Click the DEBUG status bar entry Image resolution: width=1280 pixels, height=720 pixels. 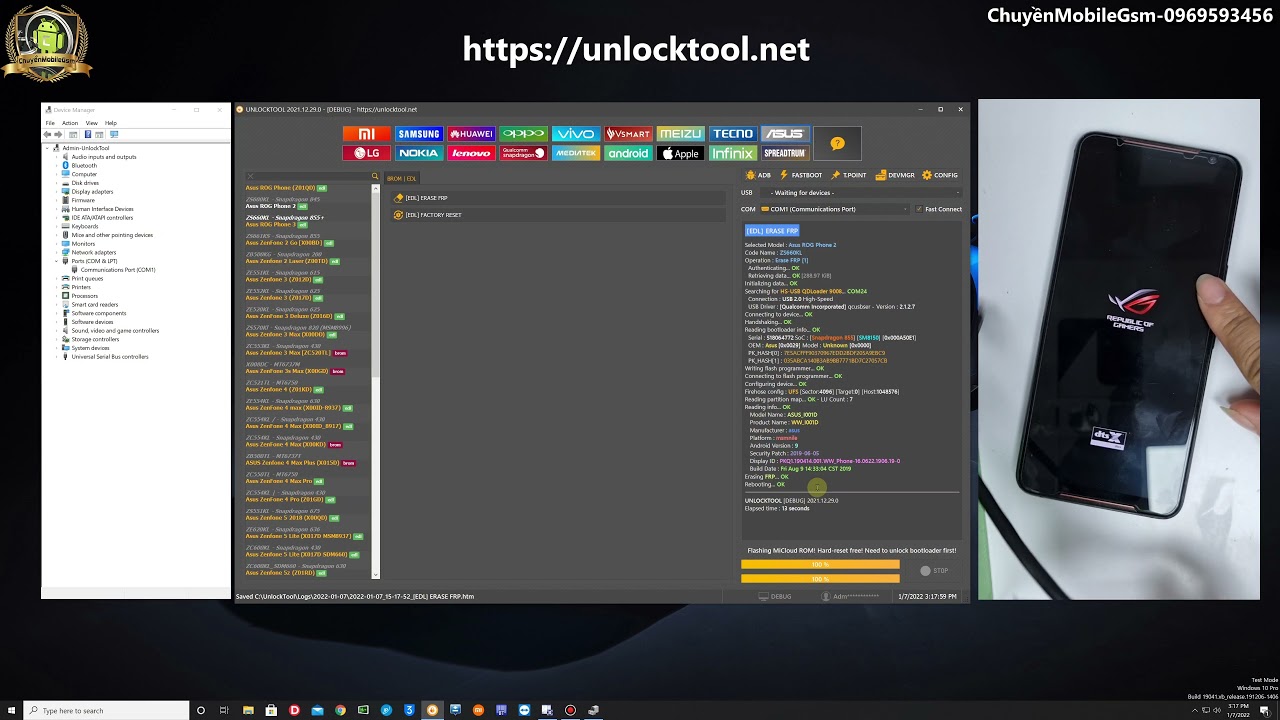coord(775,596)
